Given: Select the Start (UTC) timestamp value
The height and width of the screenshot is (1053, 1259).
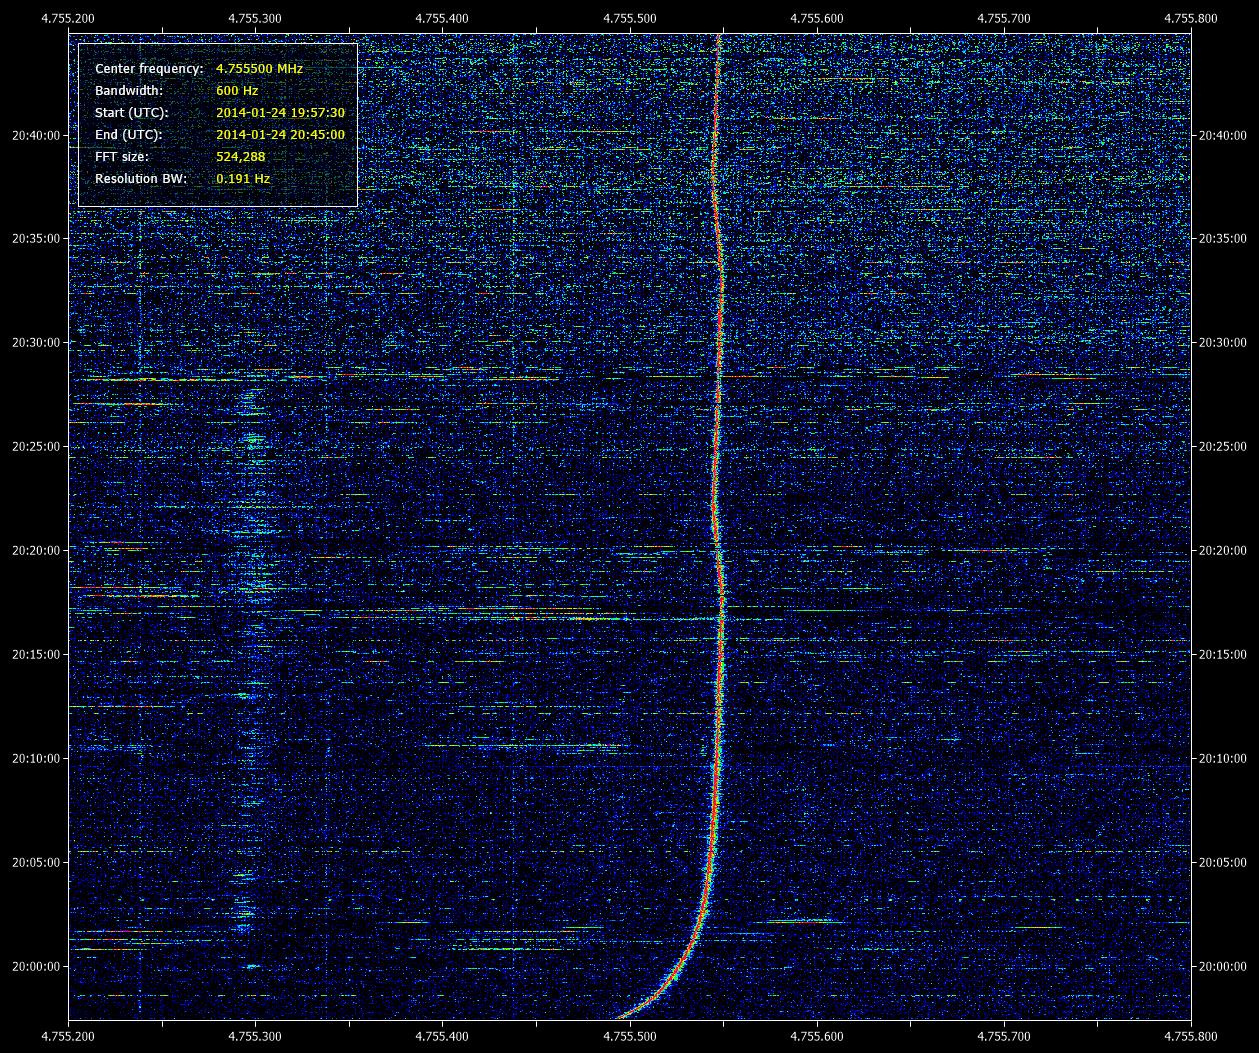Looking at the screenshot, I should pos(280,113).
